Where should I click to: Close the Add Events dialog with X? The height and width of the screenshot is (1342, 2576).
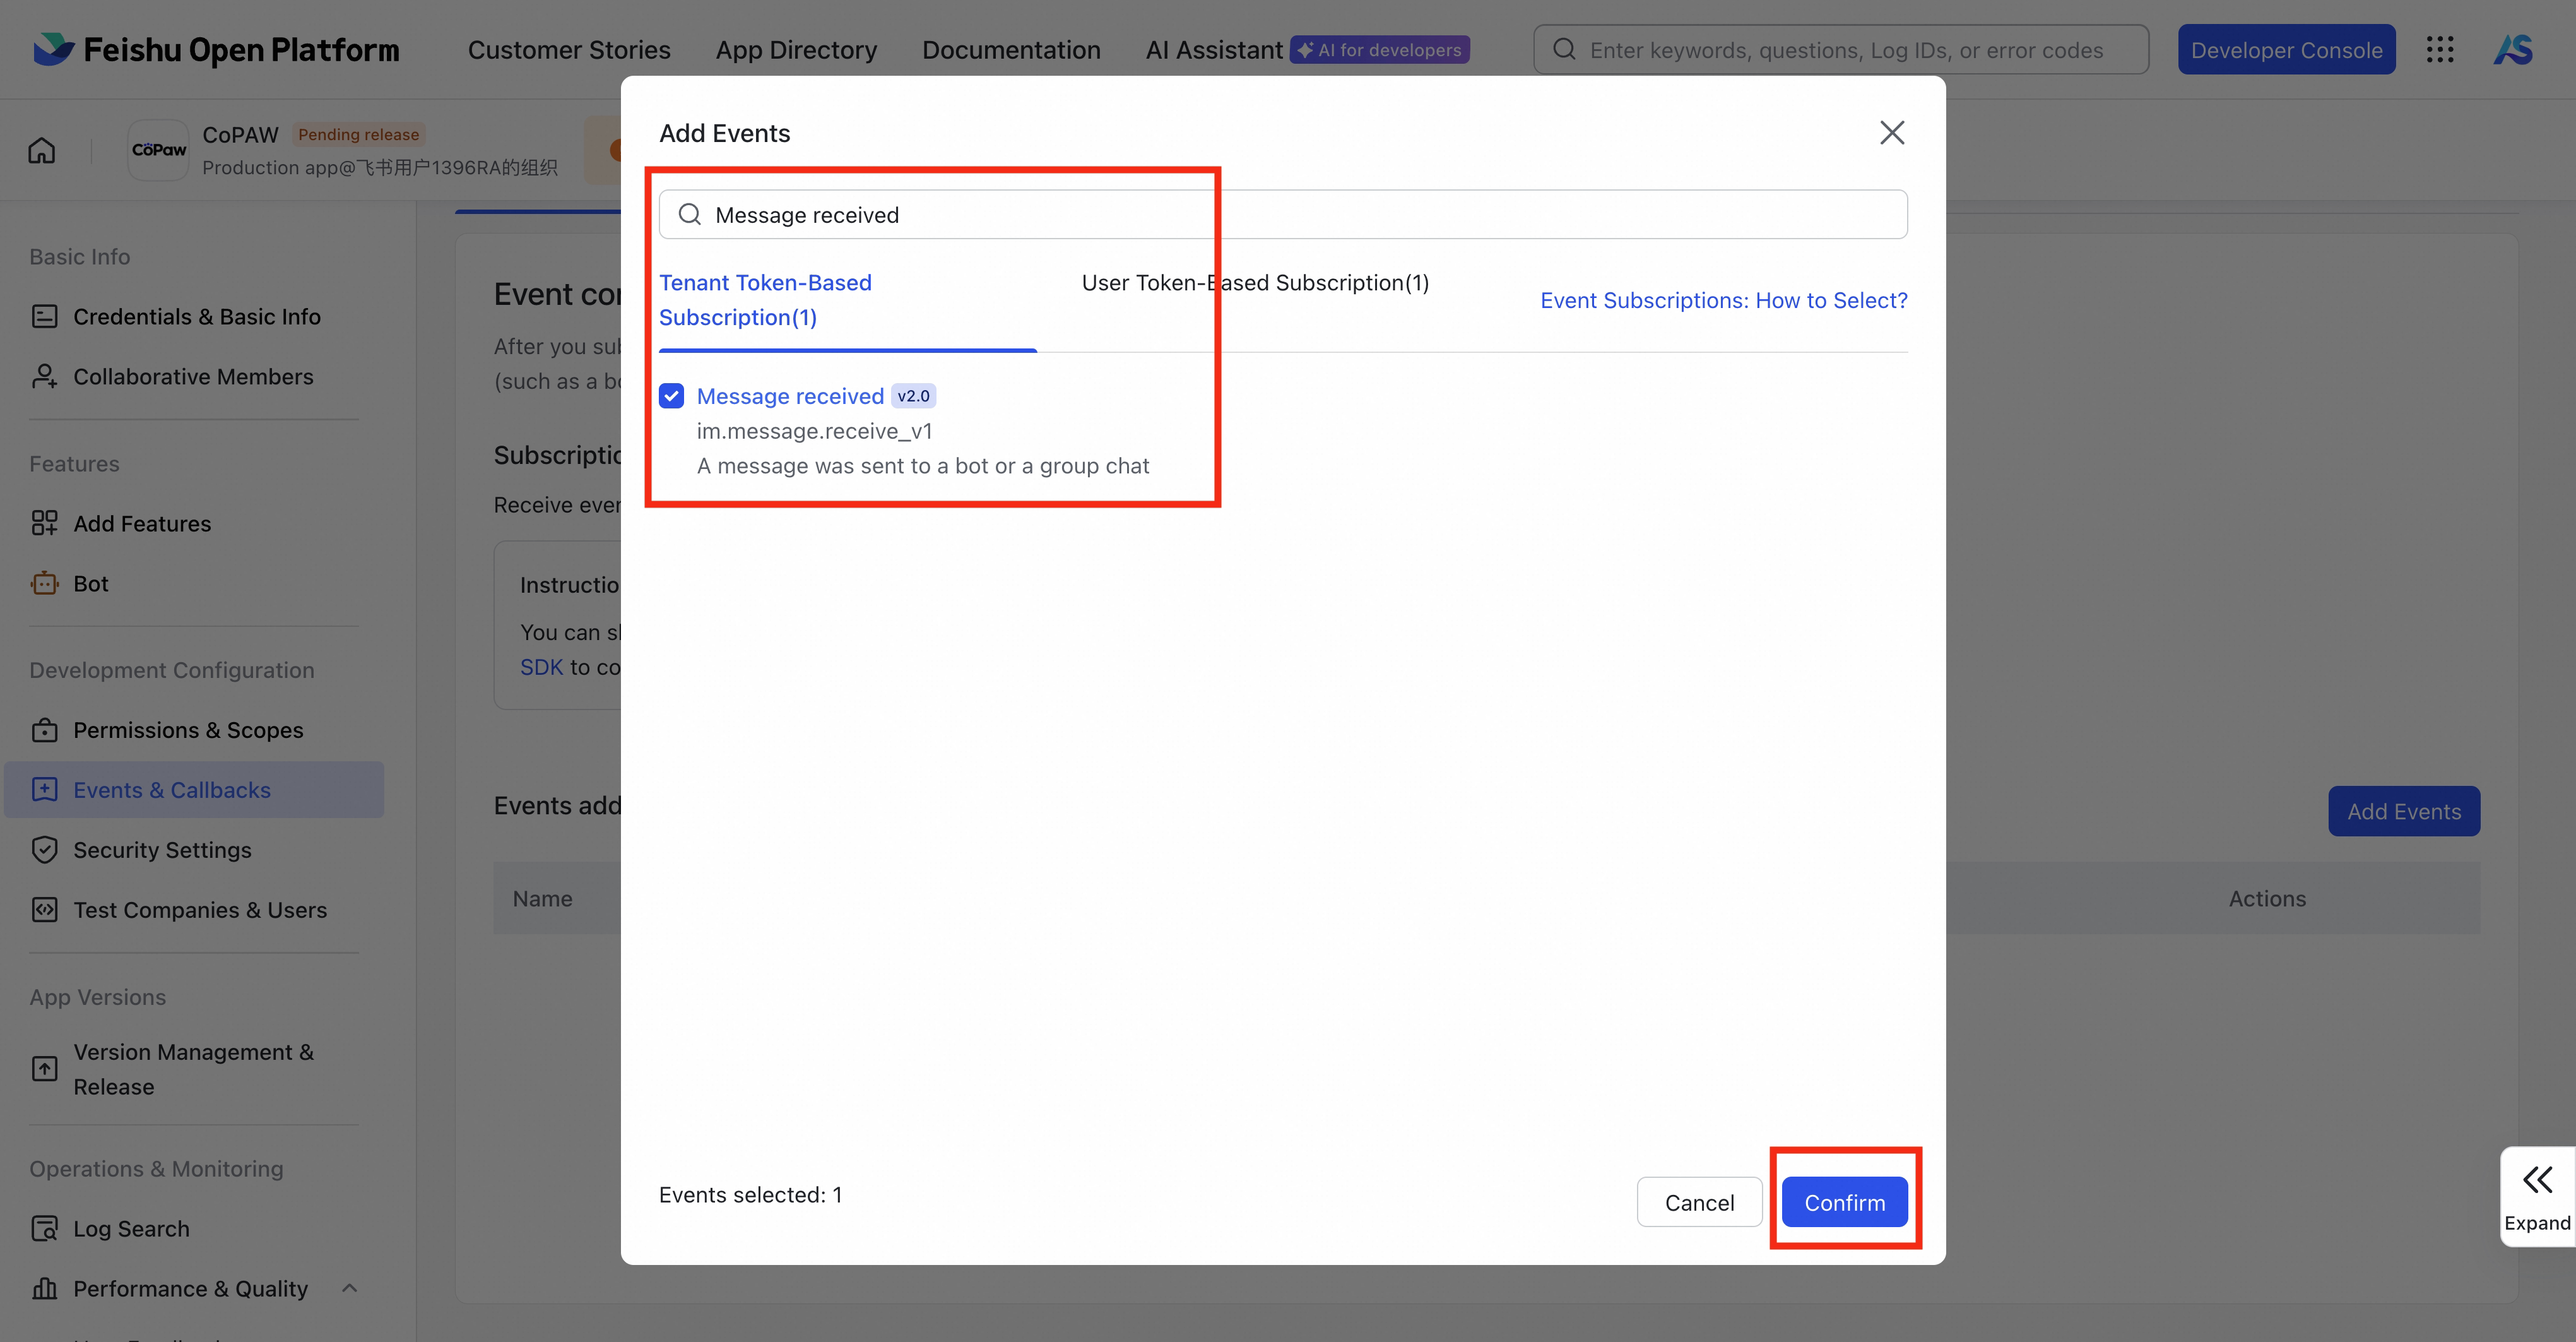point(1891,133)
